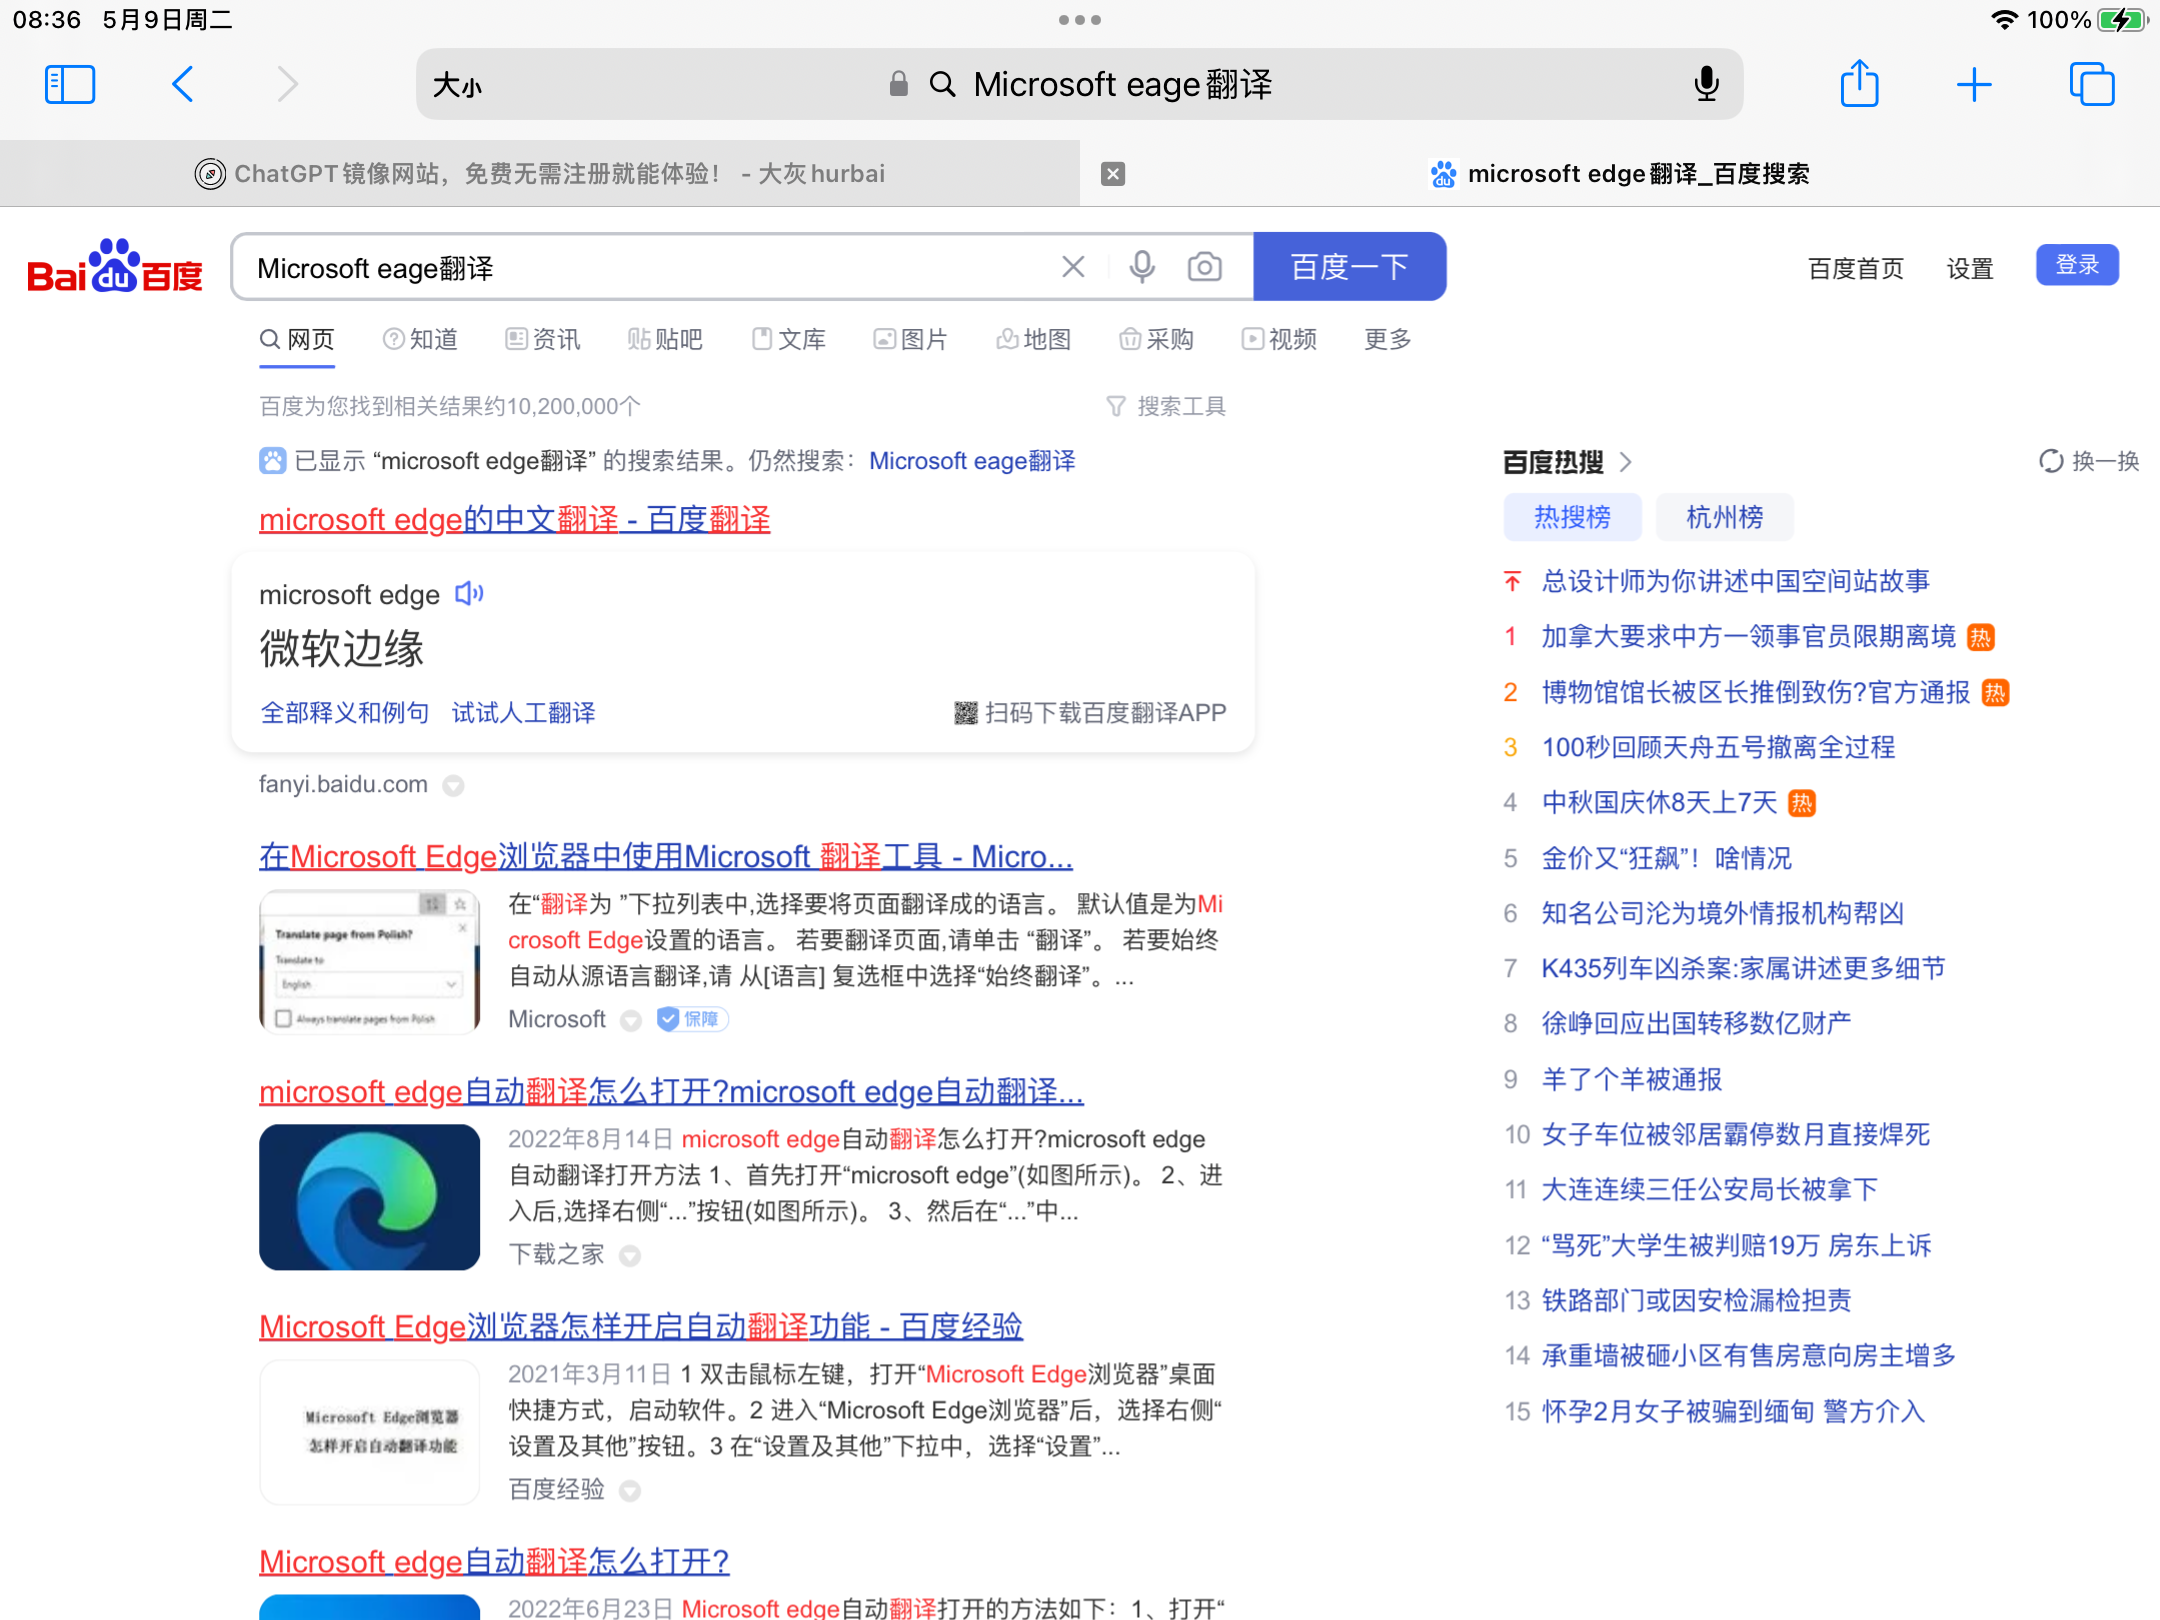Open the 大小 page size menu
The height and width of the screenshot is (1620, 2160).
tap(458, 86)
